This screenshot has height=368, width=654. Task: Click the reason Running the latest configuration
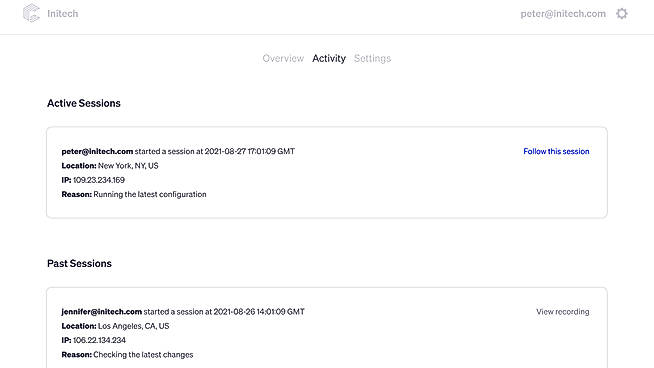pos(150,194)
